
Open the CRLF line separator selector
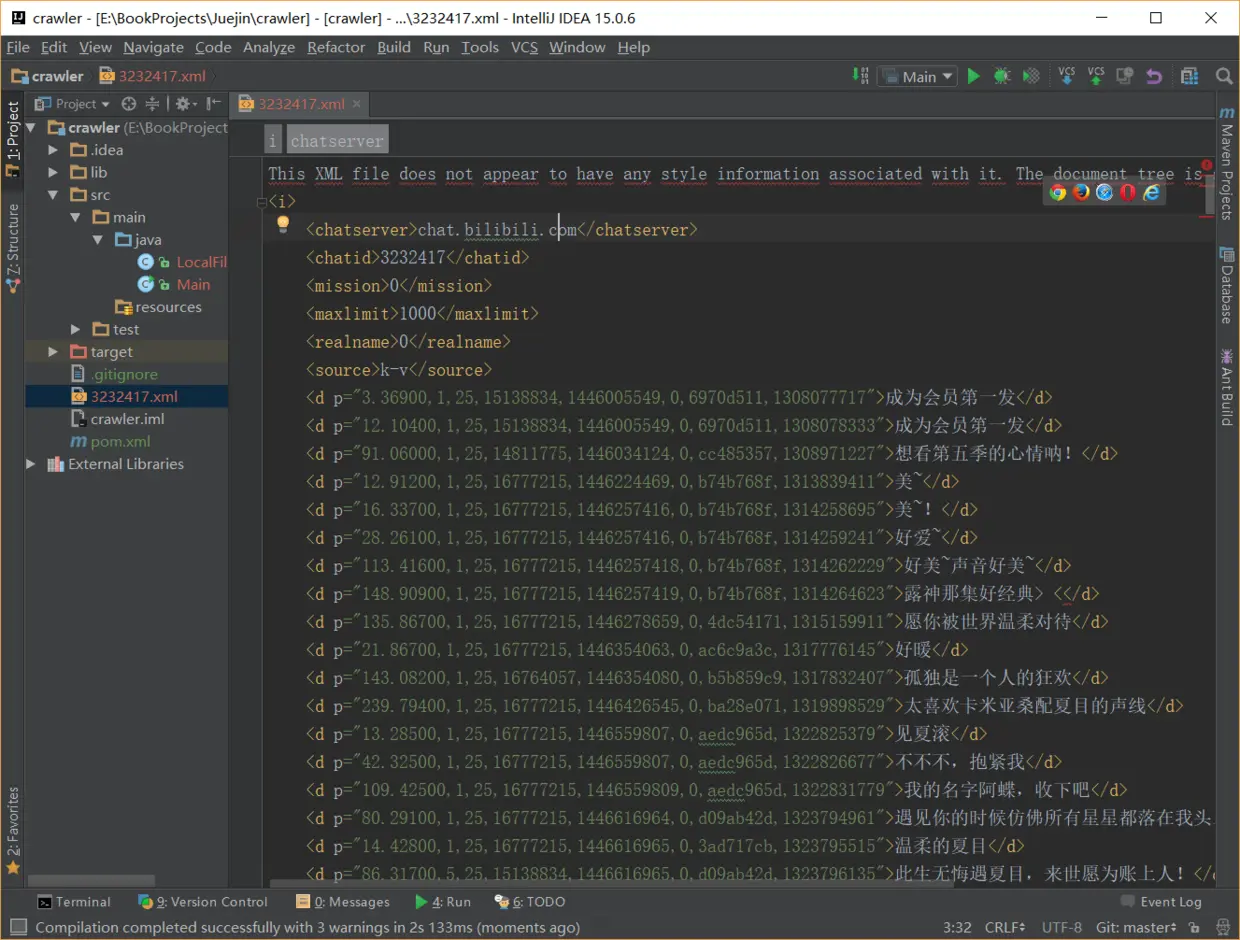coord(1005,927)
